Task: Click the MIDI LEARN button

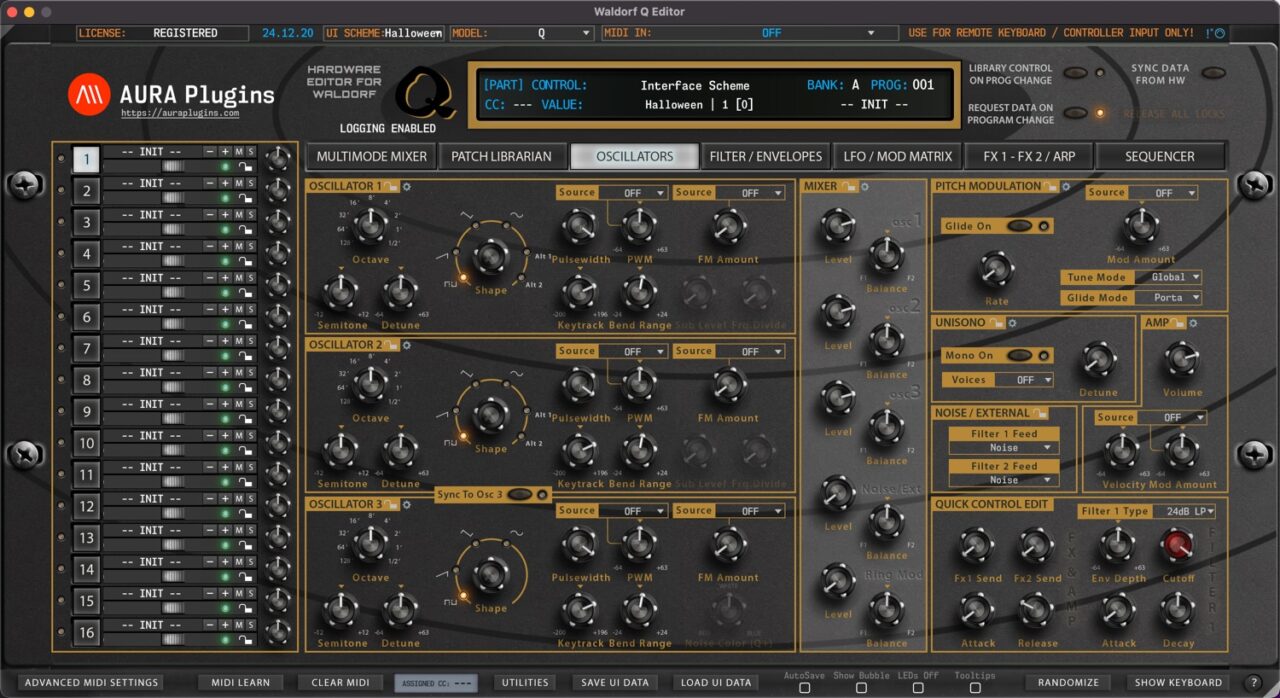Action: pos(240,682)
